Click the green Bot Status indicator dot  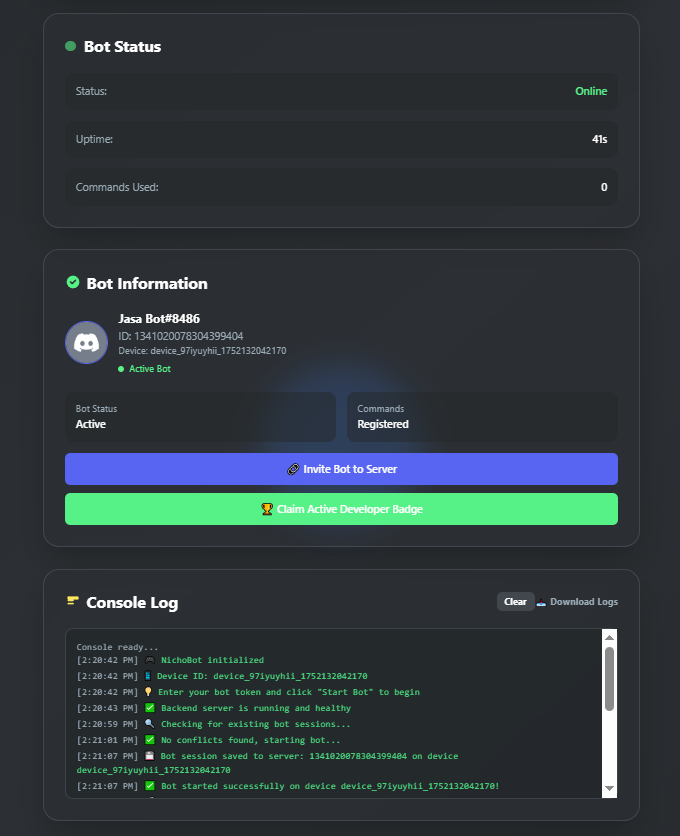(70, 46)
